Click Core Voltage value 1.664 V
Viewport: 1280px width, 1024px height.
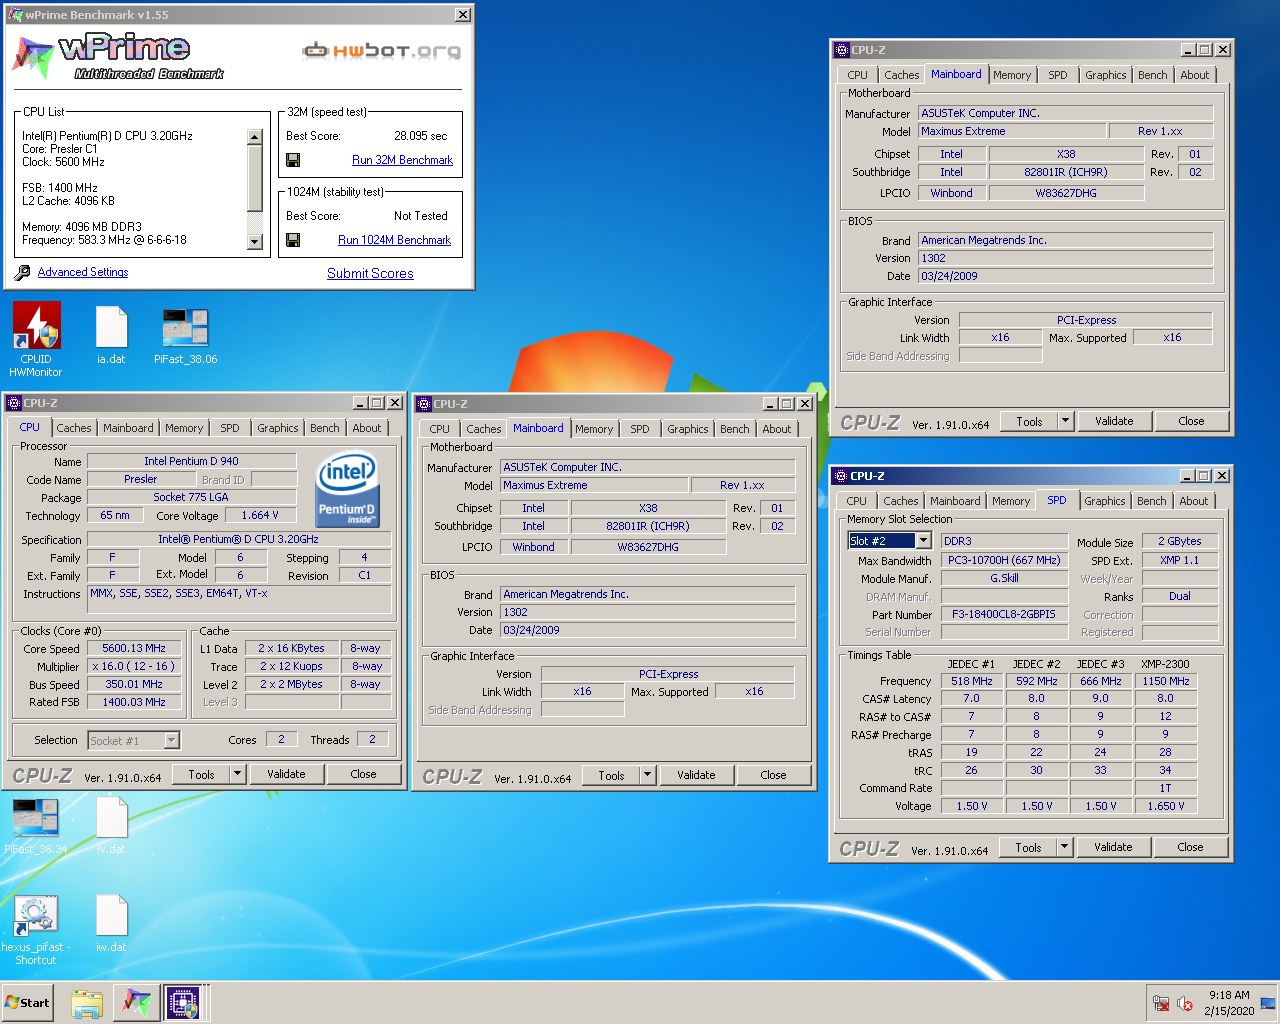(x=260, y=515)
